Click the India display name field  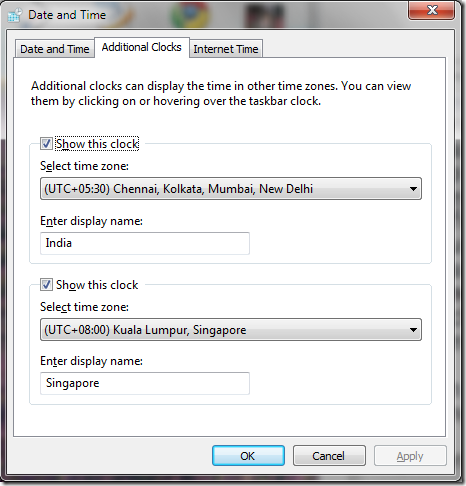point(145,243)
